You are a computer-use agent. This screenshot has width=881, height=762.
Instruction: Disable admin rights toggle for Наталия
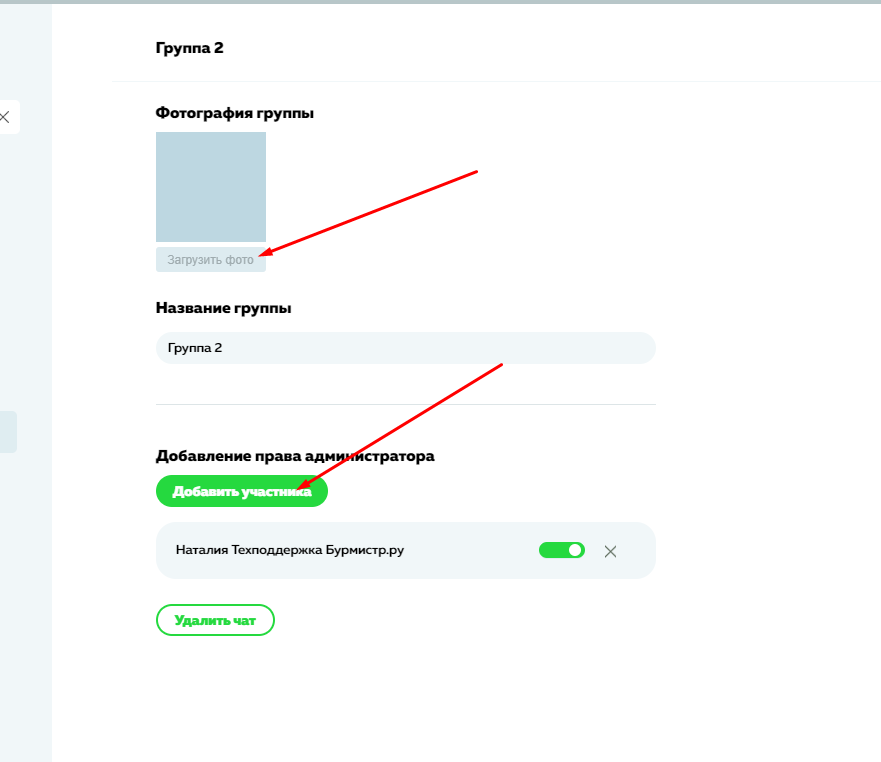[x=561, y=550]
